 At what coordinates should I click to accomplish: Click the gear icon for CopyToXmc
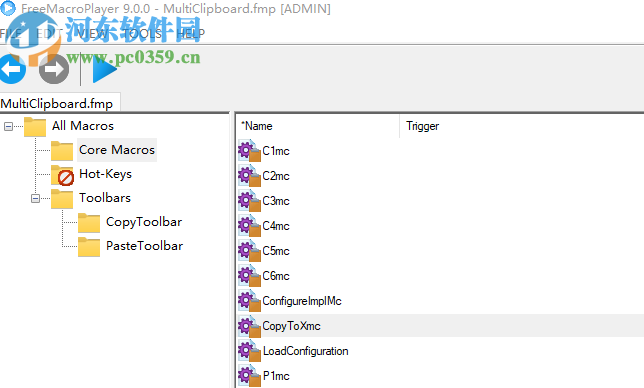[x=249, y=326]
